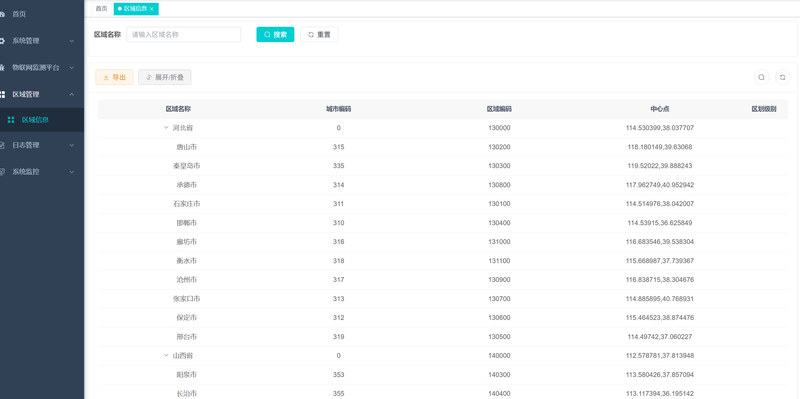Expand the 系统管理 sidebar menu
This screenshot has height=399, width=800.
pos(42,41)
